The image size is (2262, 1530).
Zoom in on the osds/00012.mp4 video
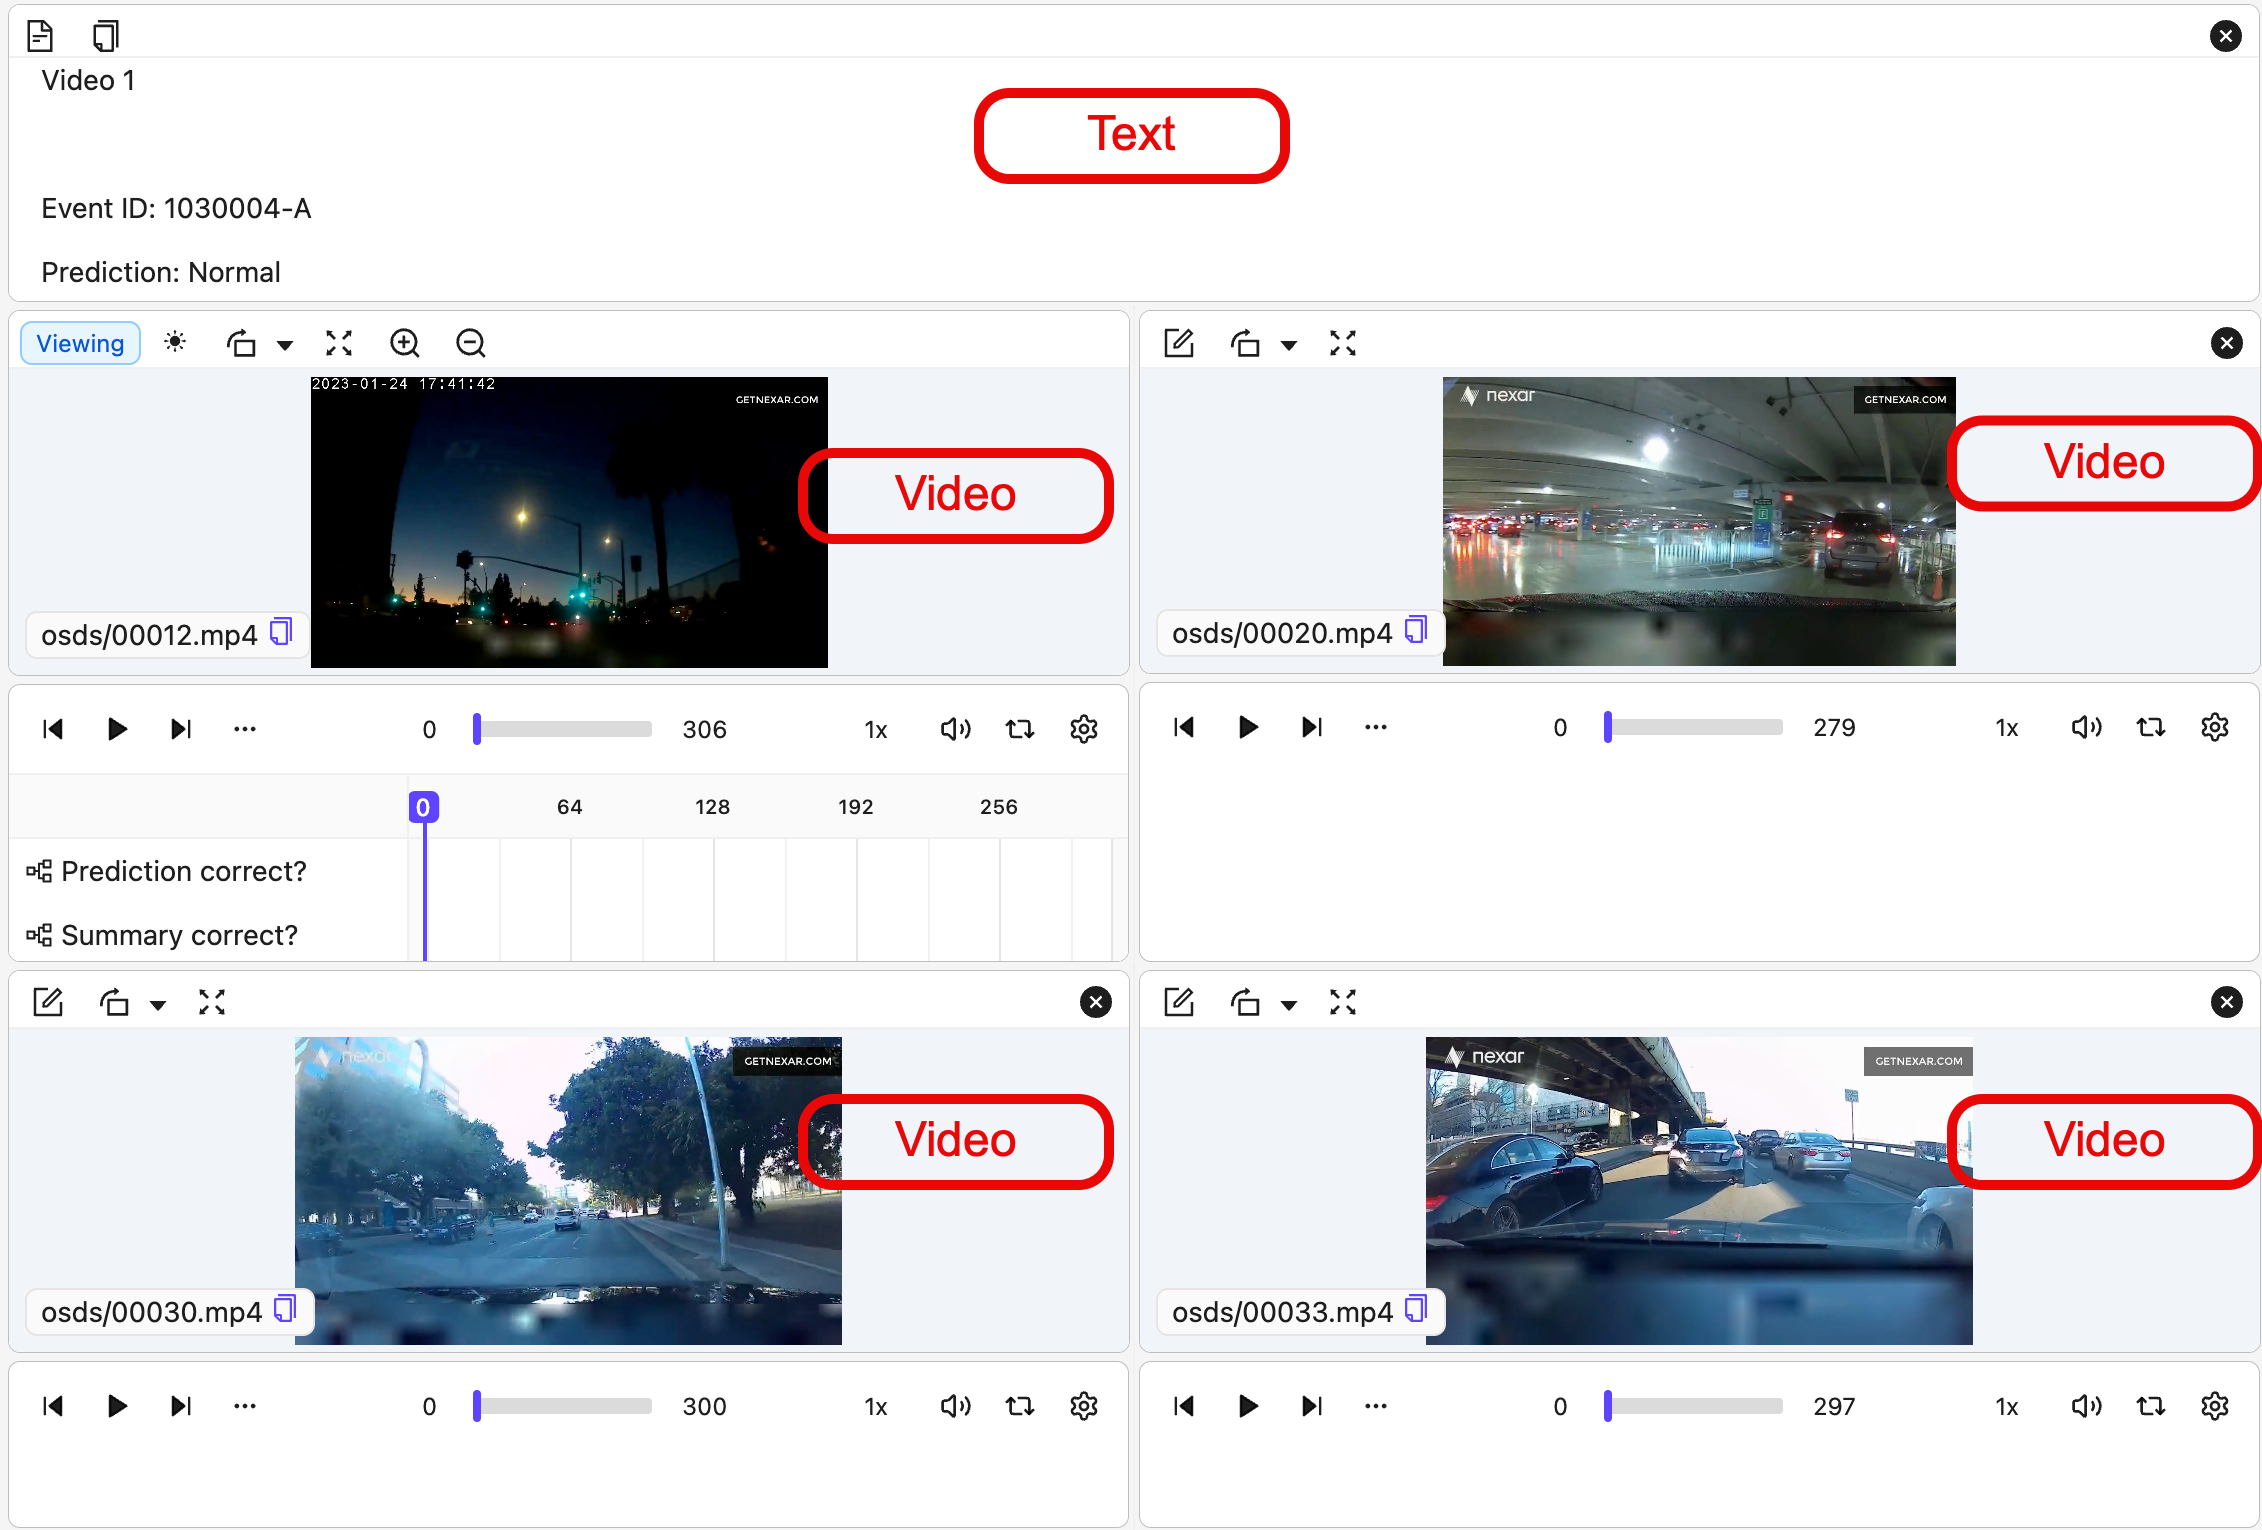405,343
